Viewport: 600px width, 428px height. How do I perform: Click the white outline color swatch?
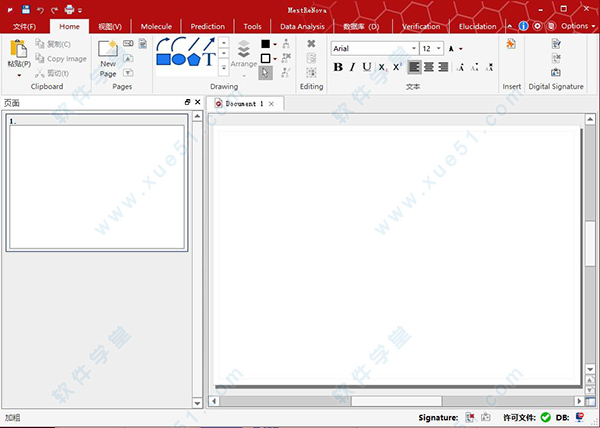click(266, 59)
